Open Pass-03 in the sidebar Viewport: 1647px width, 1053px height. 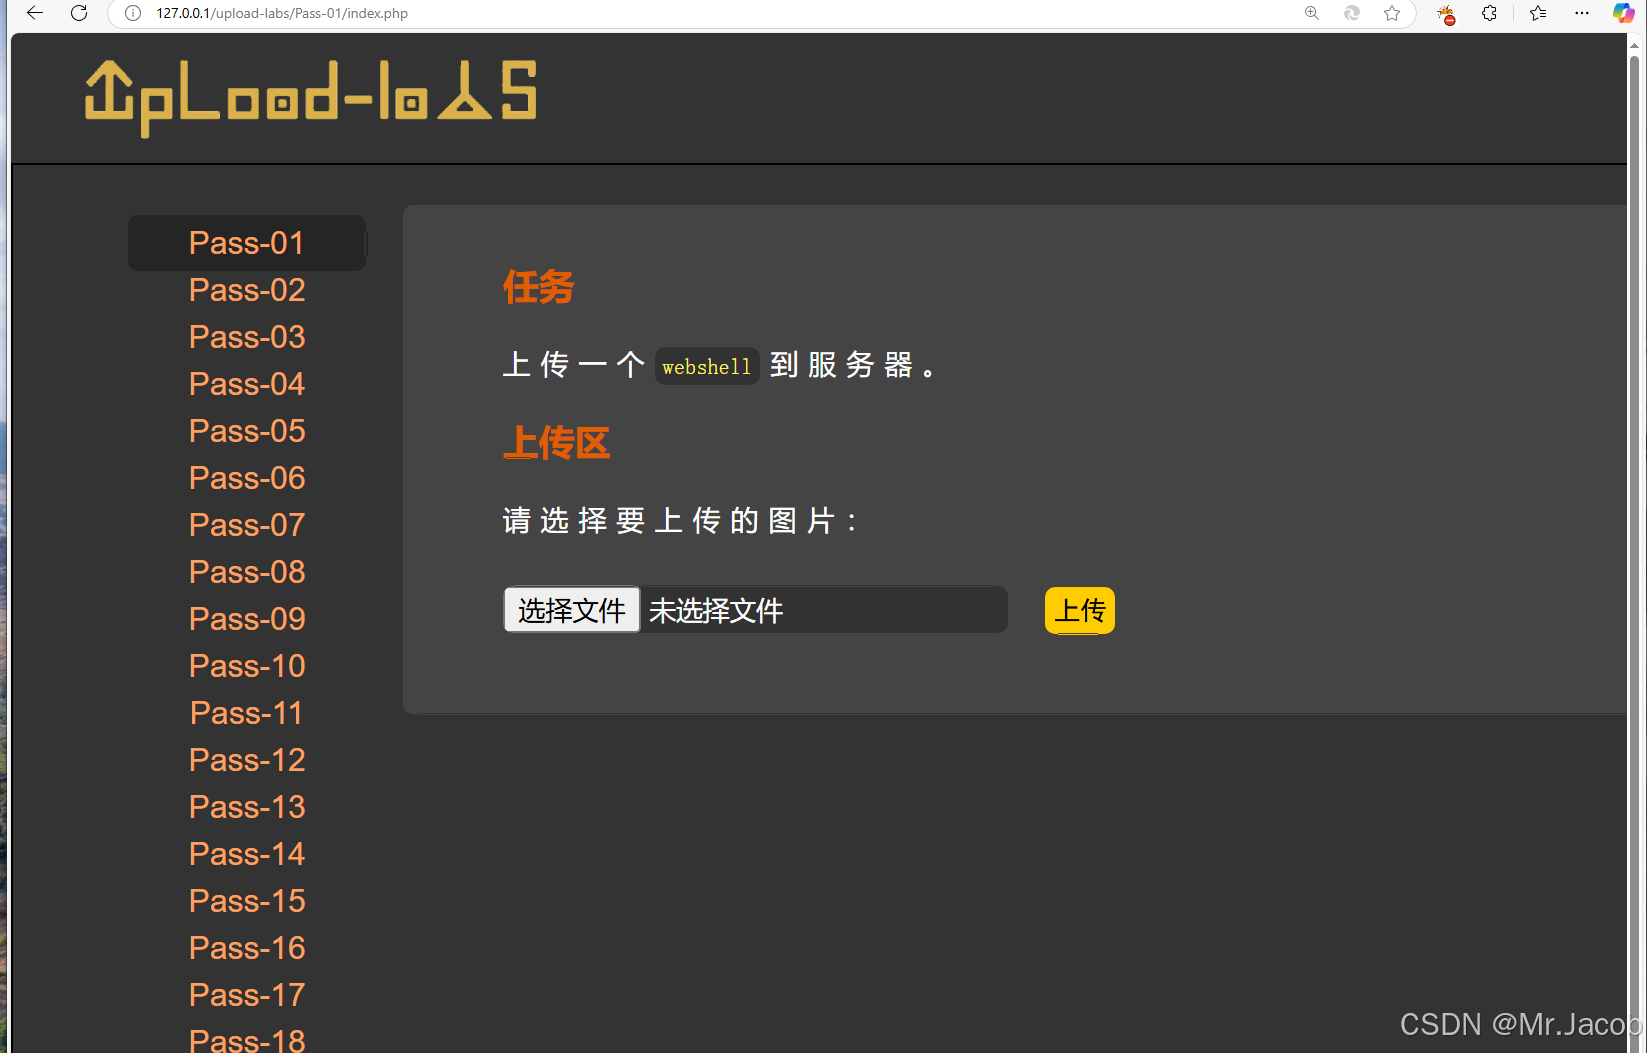click(x=247, y=337)
